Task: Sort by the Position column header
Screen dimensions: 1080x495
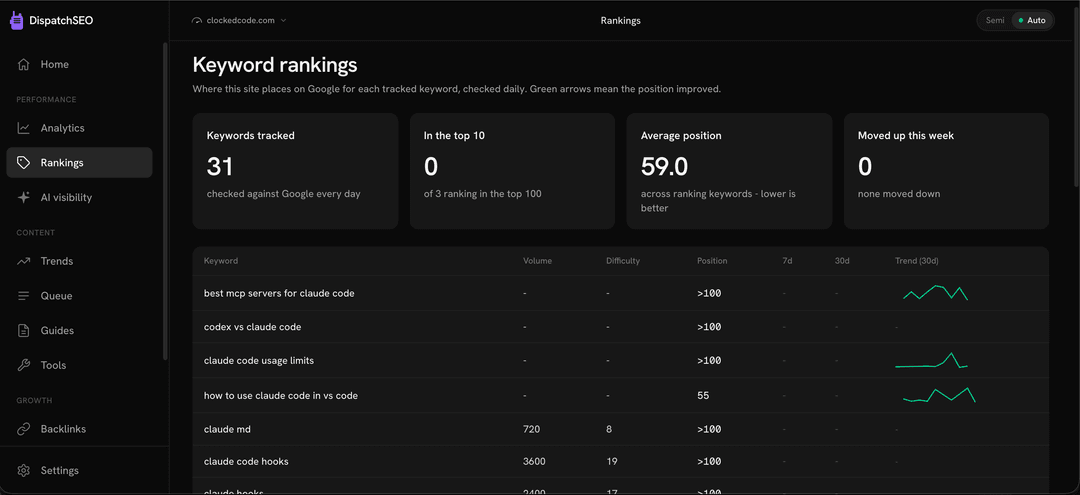Action: tap(712, 262)
